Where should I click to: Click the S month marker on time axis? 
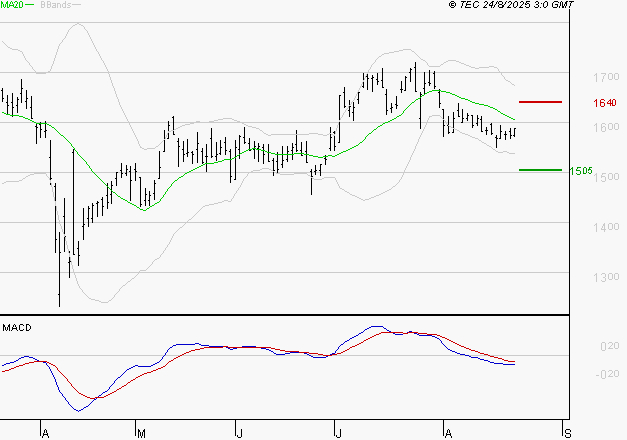coord(567,433)
